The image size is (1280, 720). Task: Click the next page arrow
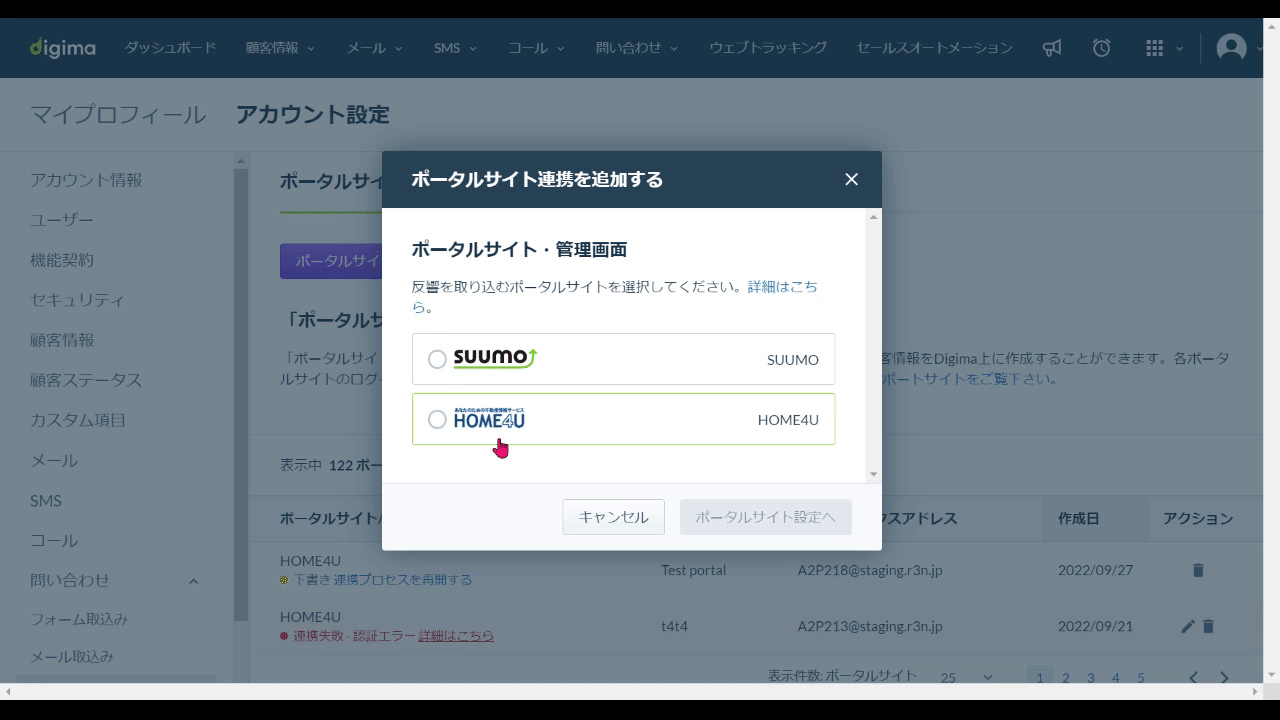1225,678
